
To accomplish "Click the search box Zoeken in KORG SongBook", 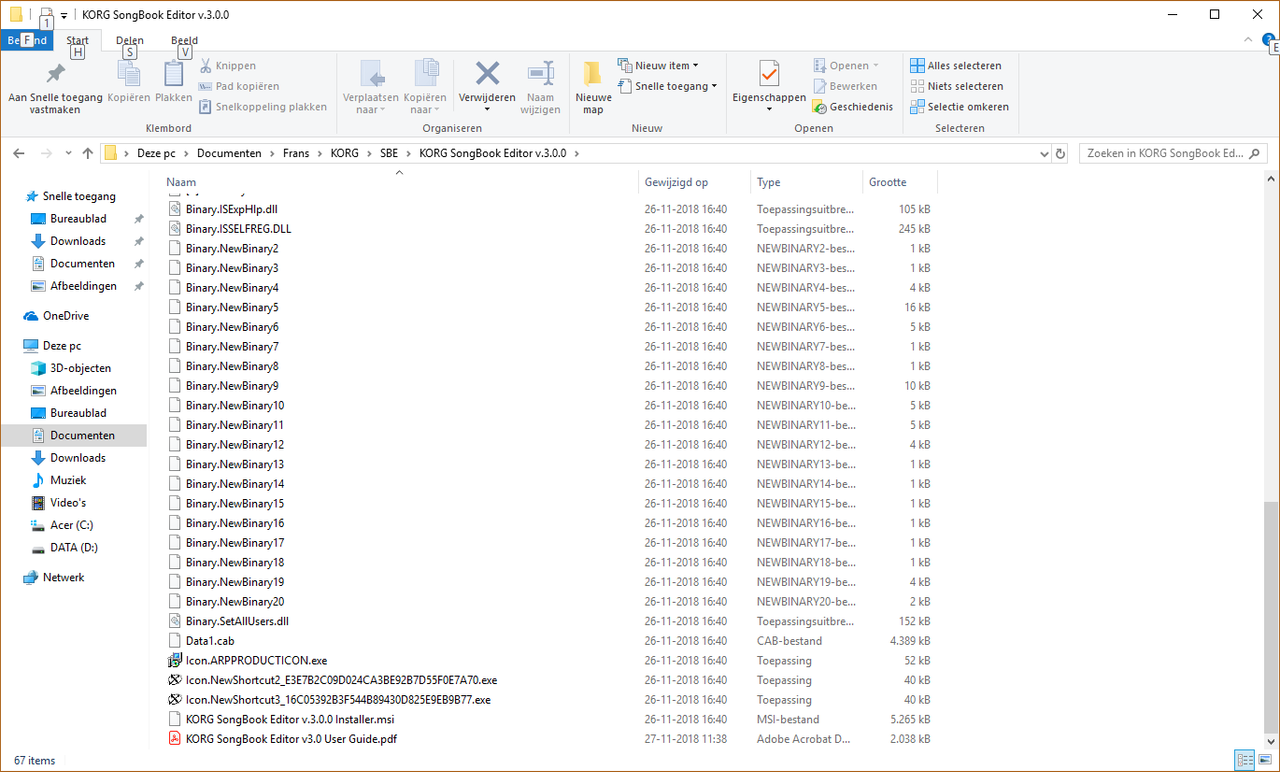I will [x=1172, y=154].
